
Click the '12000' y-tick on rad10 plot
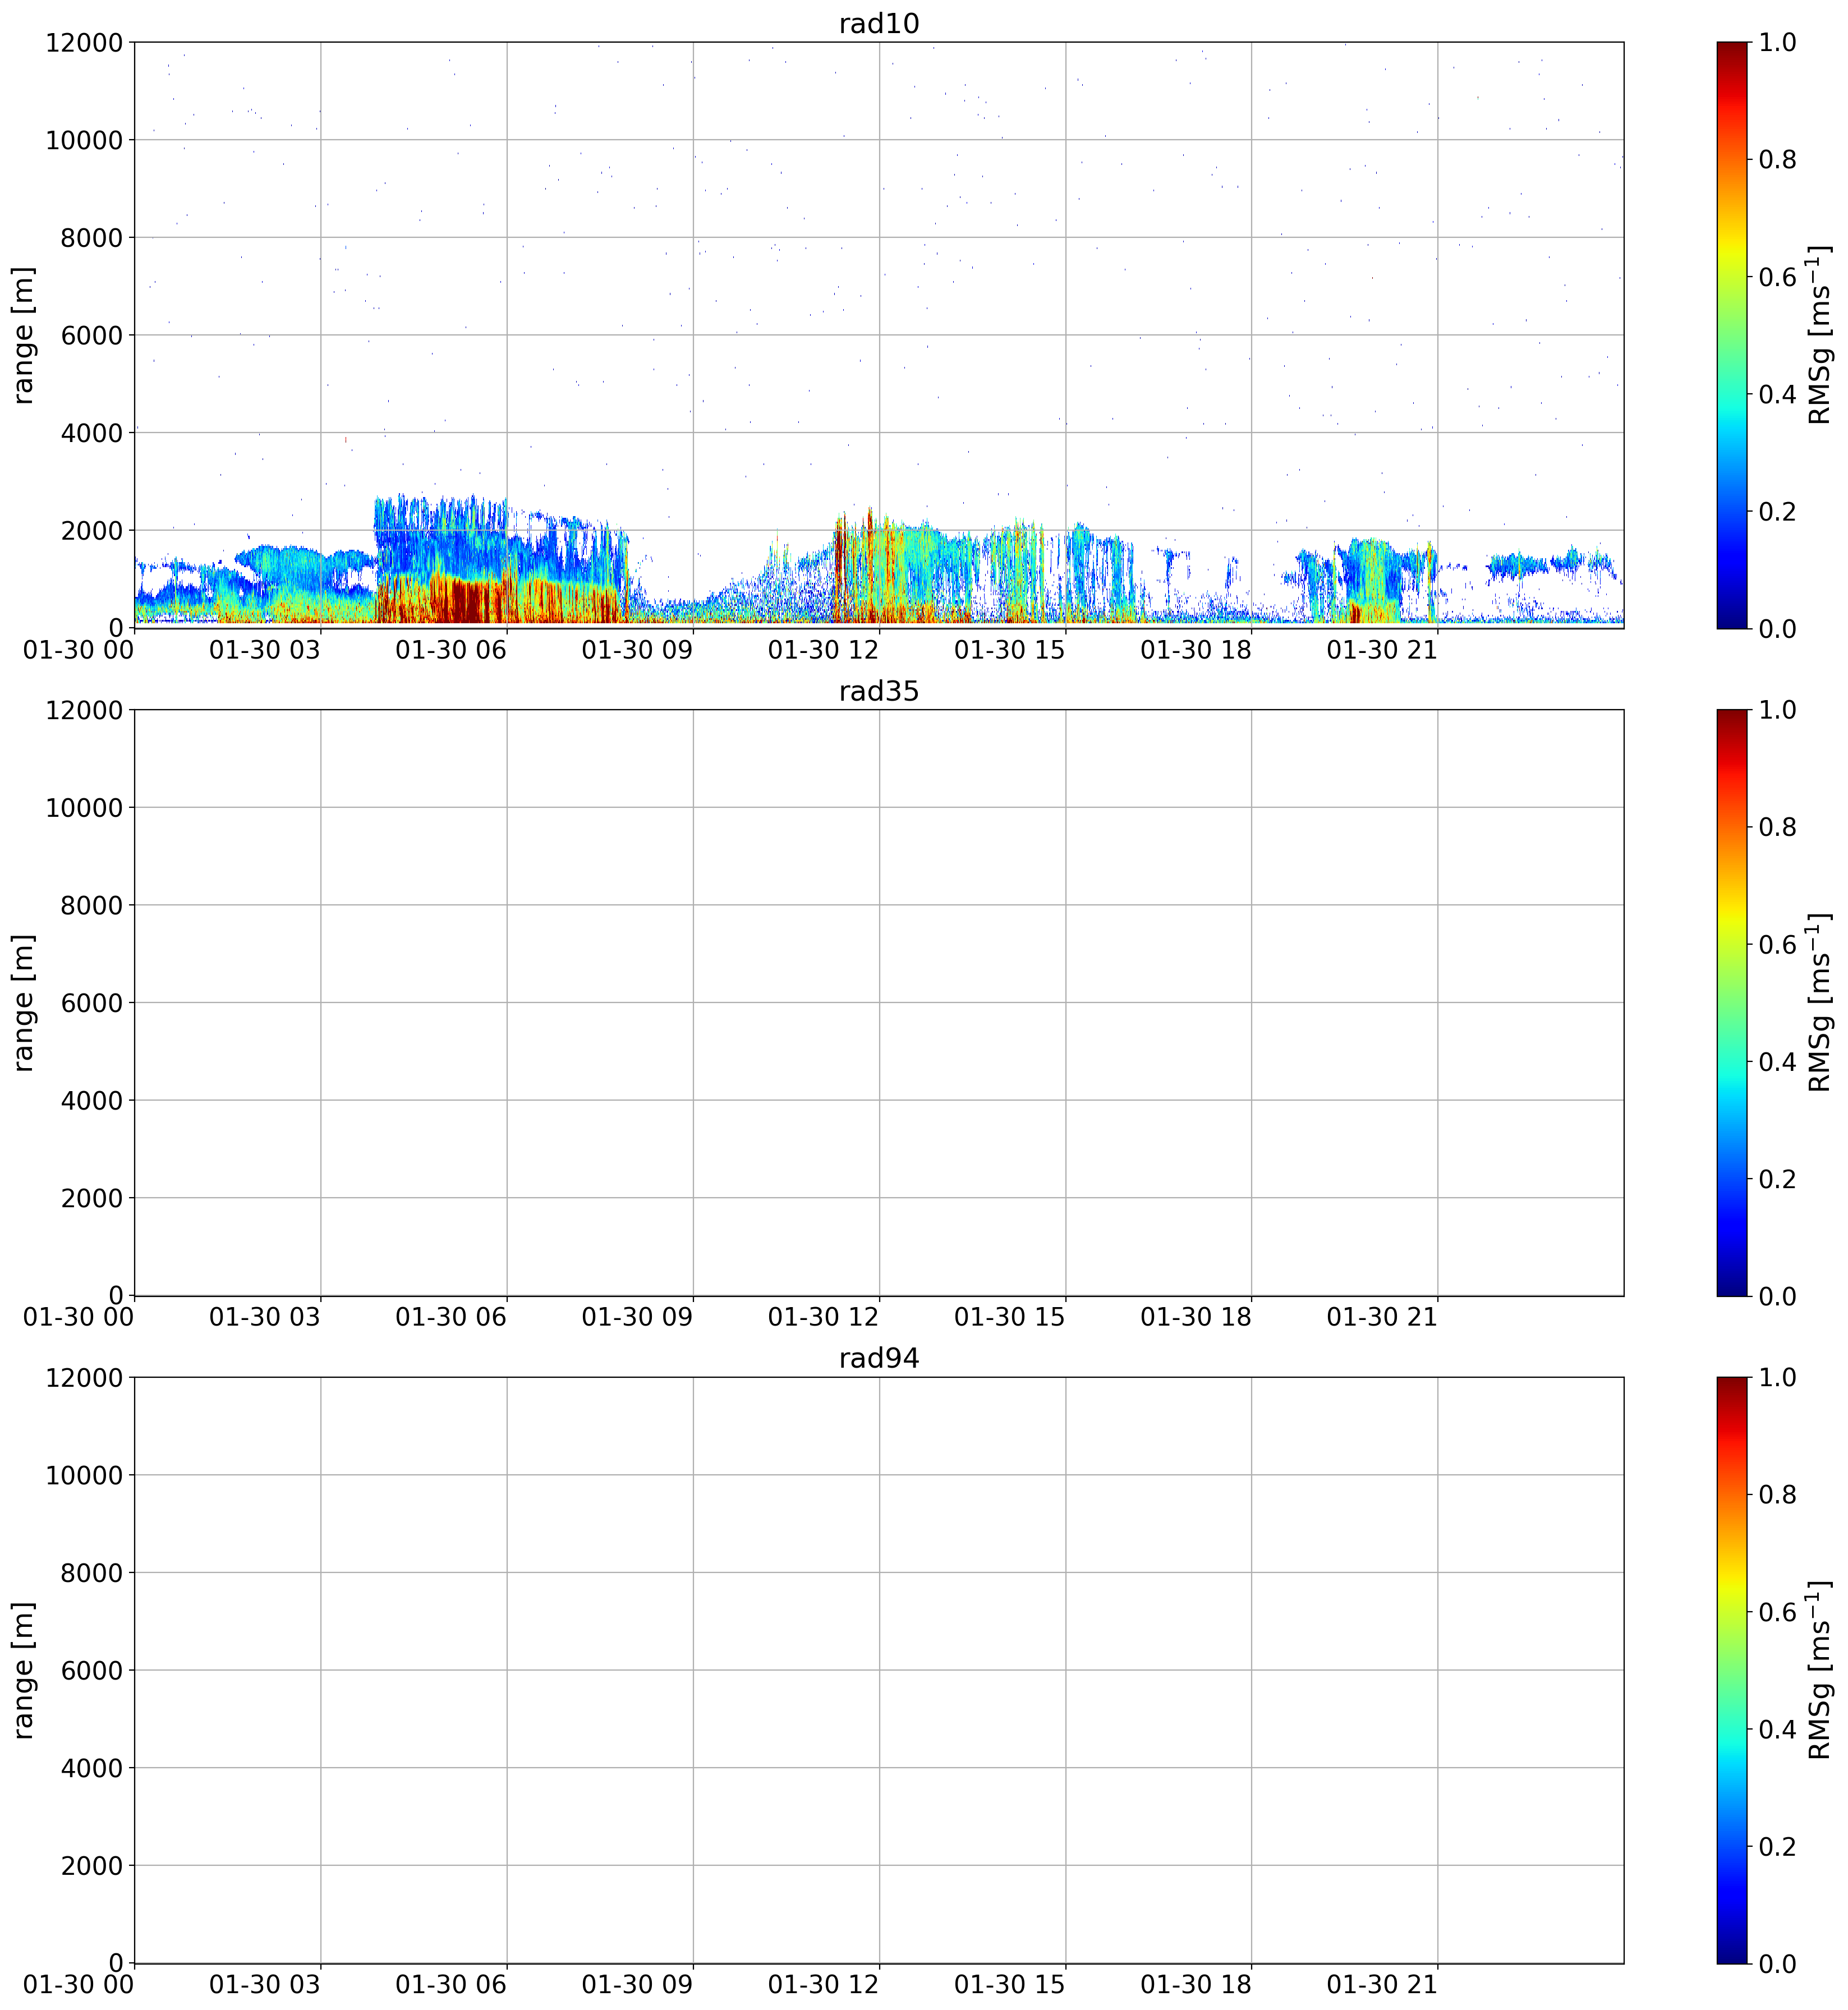coord(84,42)
